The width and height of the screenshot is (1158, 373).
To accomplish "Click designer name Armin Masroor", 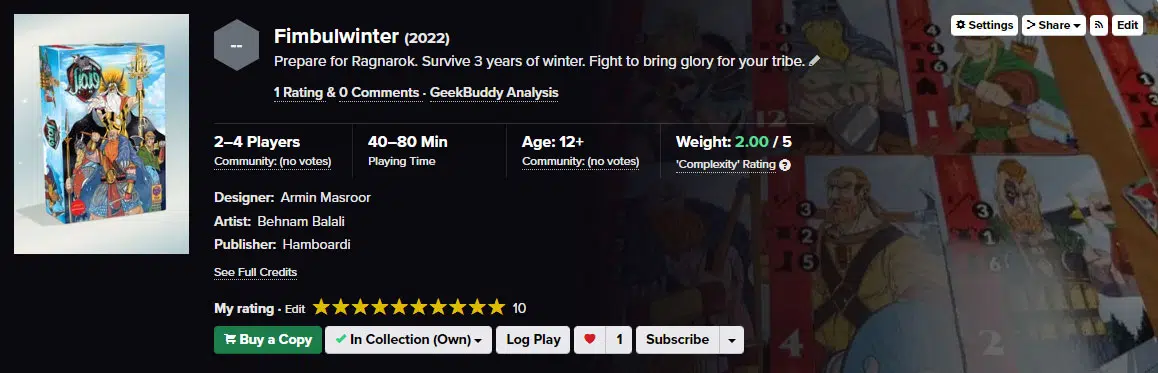I will pos(326,198).
